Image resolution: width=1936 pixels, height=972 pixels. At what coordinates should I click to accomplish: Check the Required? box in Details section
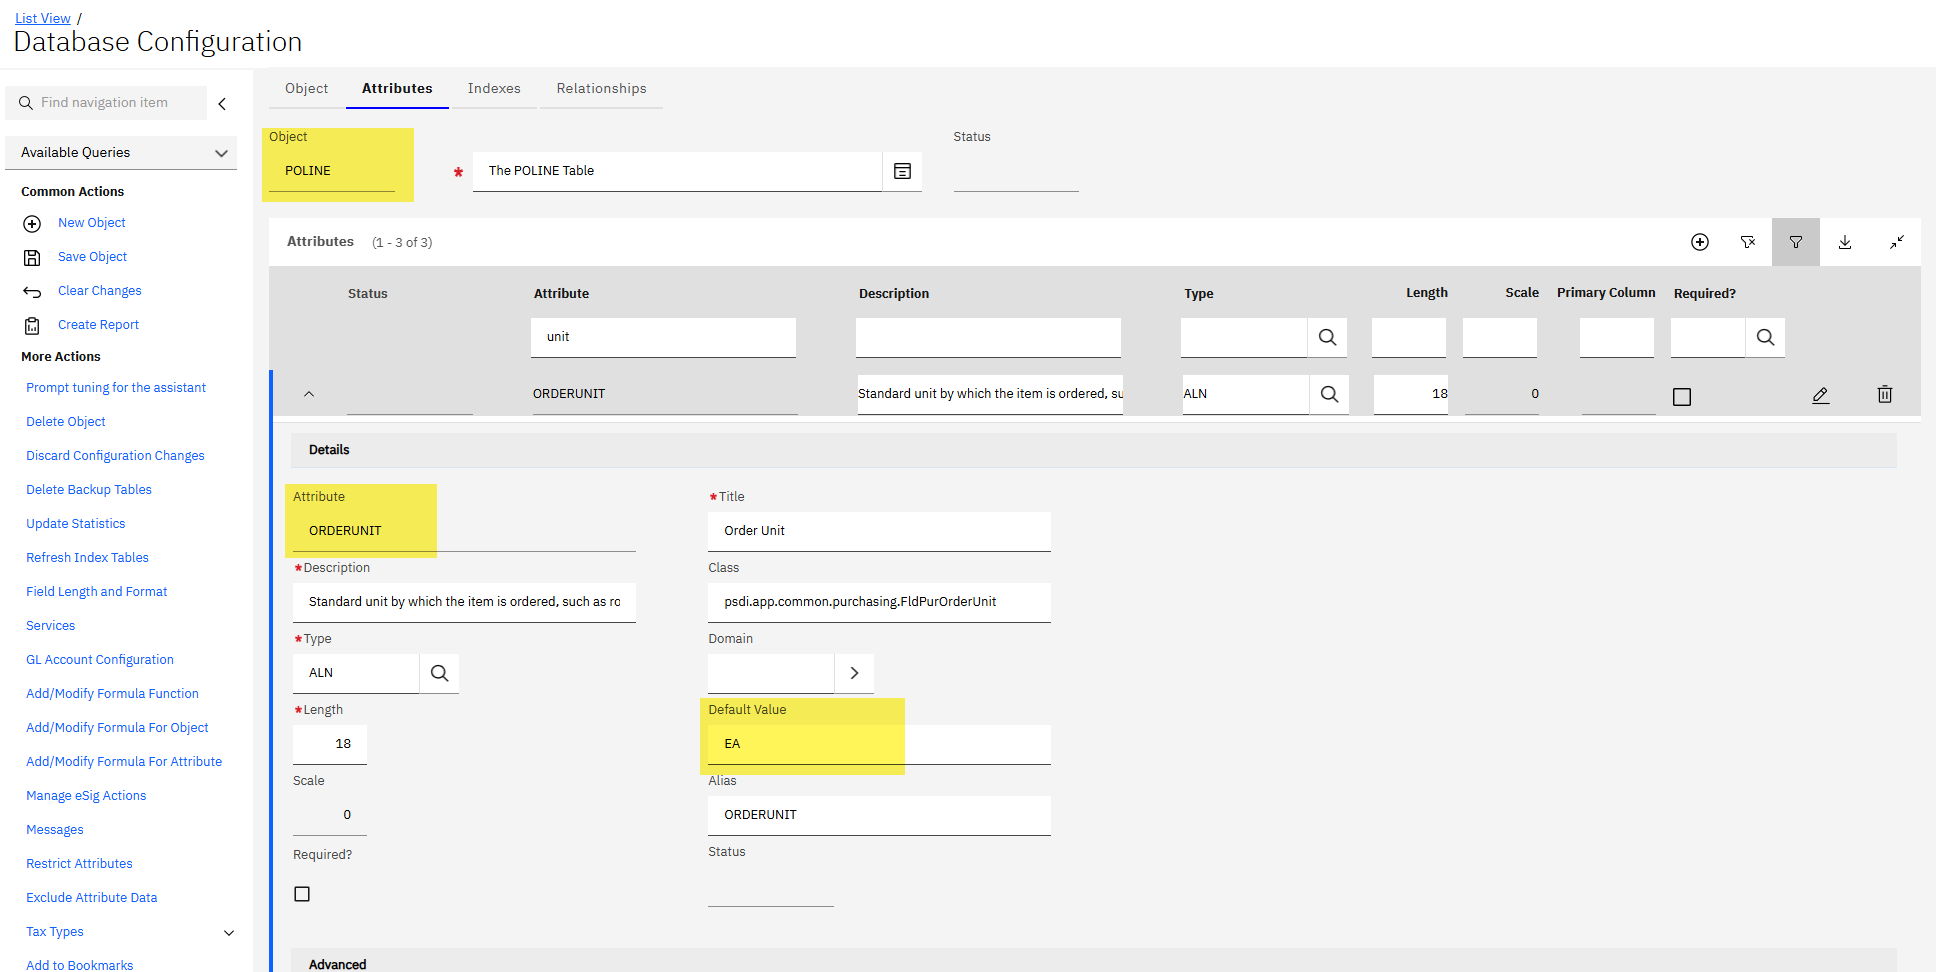(302, 894)
